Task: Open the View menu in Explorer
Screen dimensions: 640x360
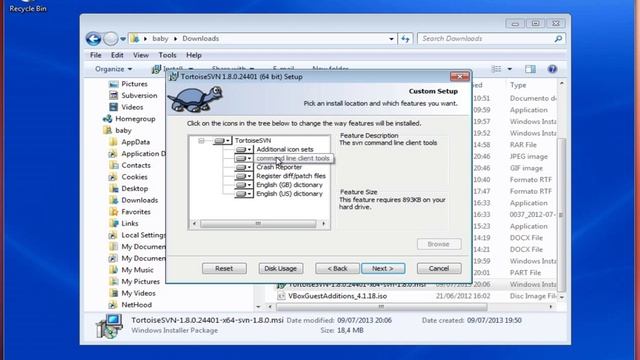Action: tap(141, 55)
